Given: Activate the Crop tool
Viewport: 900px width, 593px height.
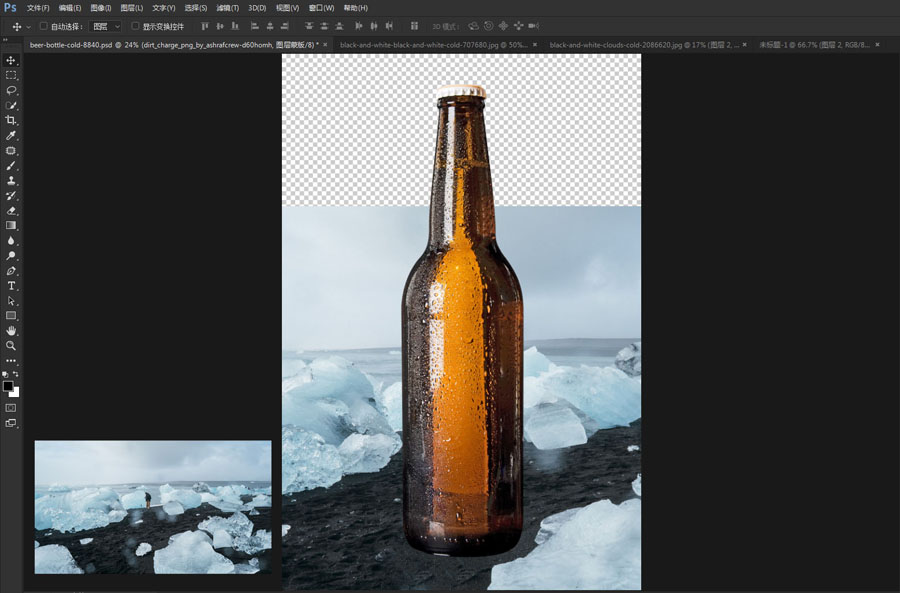Looking at the screenshot, I should pos(12,120).
